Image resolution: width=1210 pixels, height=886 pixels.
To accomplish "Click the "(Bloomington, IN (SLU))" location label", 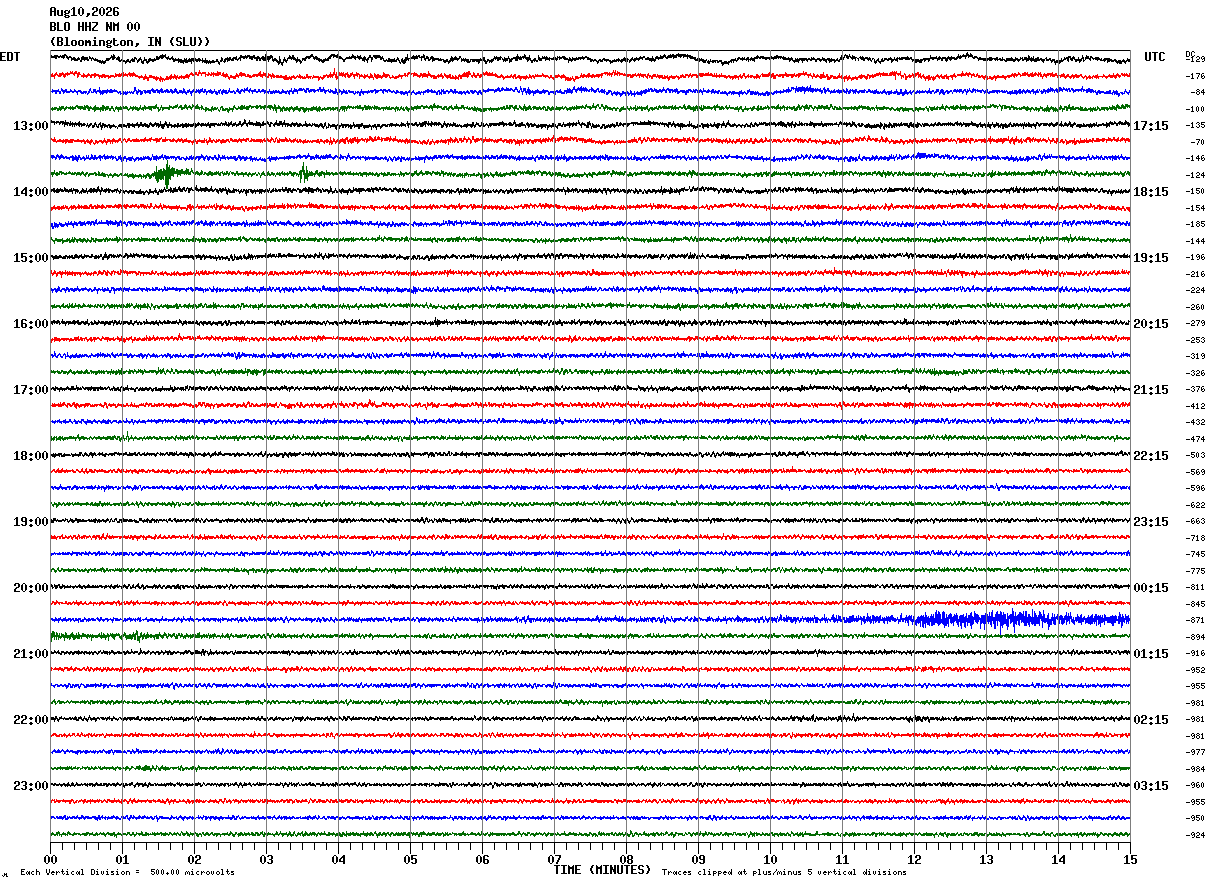I will tap(130, 42).
